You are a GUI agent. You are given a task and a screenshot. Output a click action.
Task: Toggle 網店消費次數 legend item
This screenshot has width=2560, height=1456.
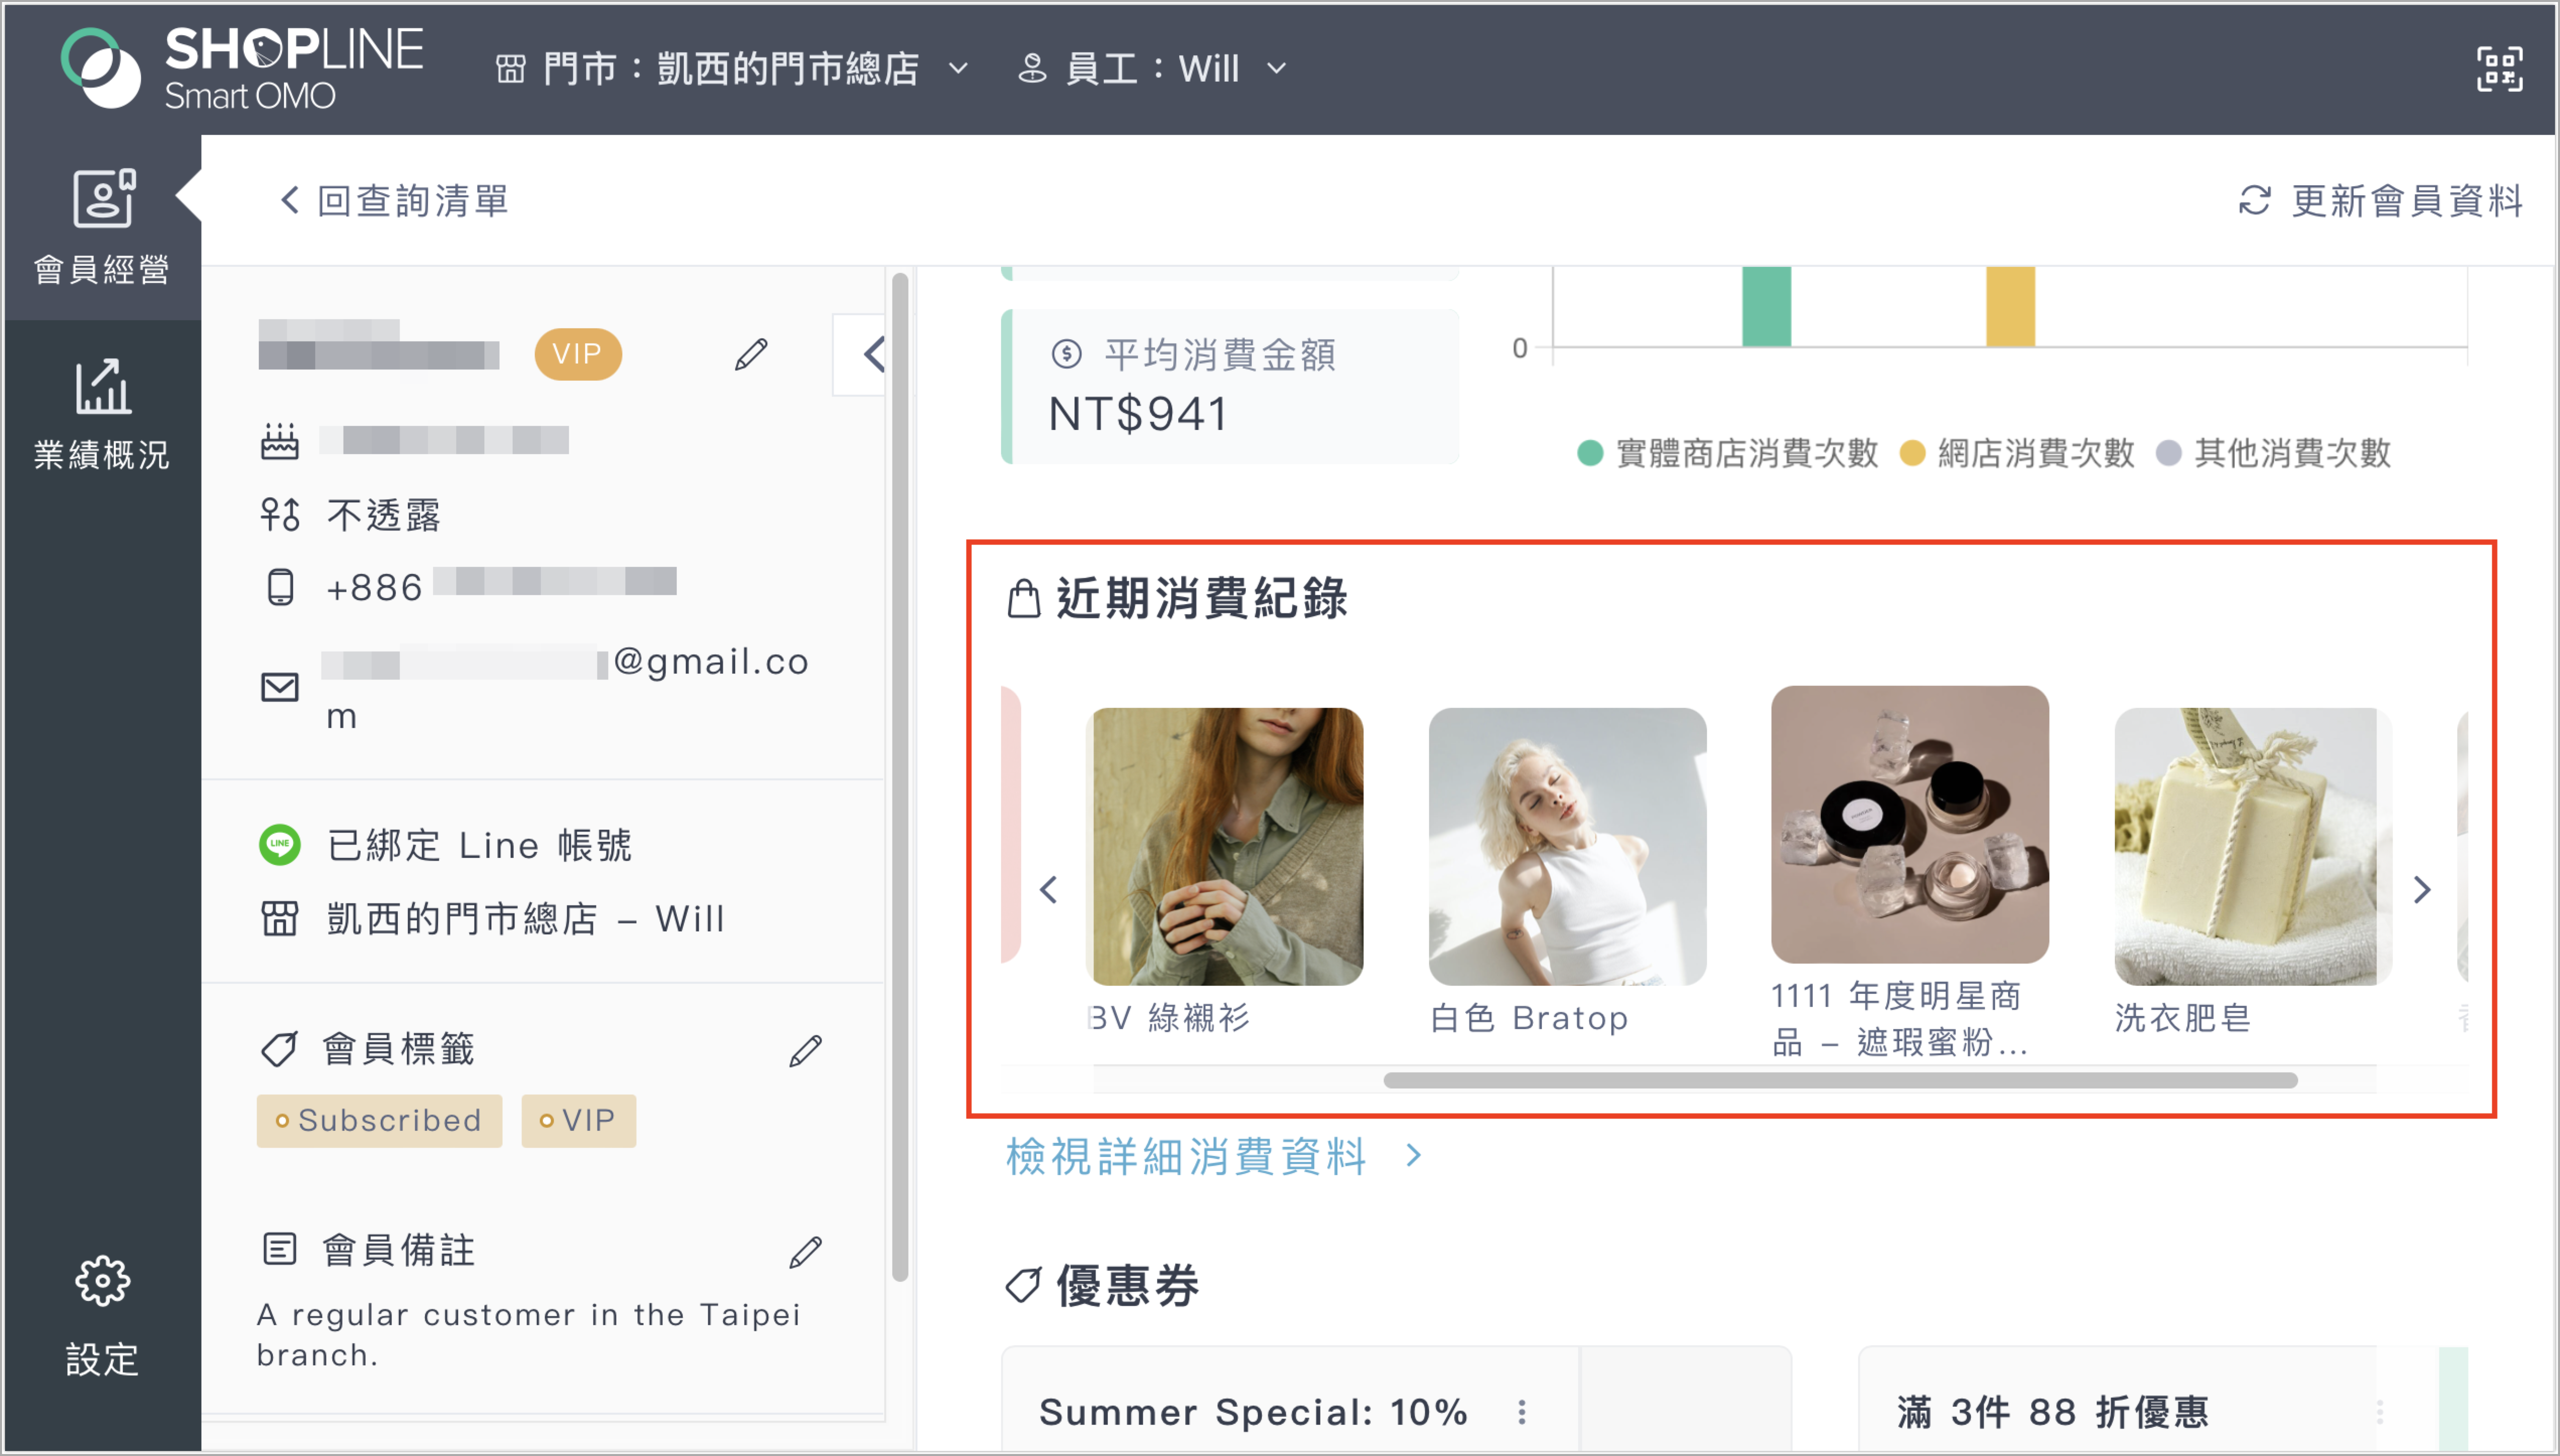tap(2017, 453)
